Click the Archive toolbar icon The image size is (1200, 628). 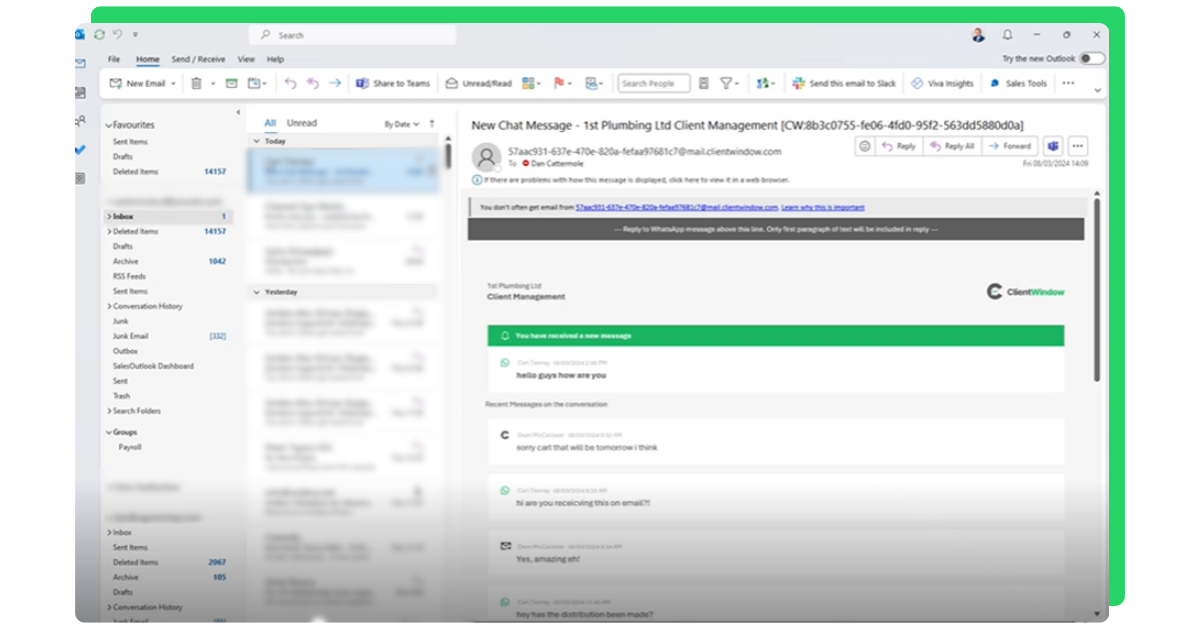tap(231, 84)
